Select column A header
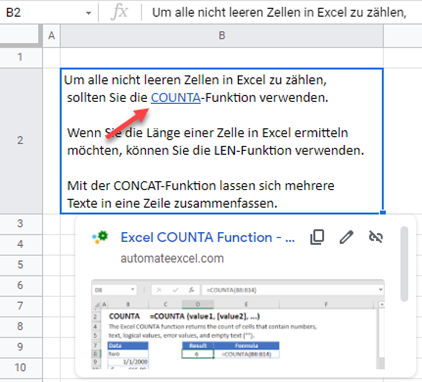Image resolution: width=422 pixels, height=382 pixels. point(51,35)
